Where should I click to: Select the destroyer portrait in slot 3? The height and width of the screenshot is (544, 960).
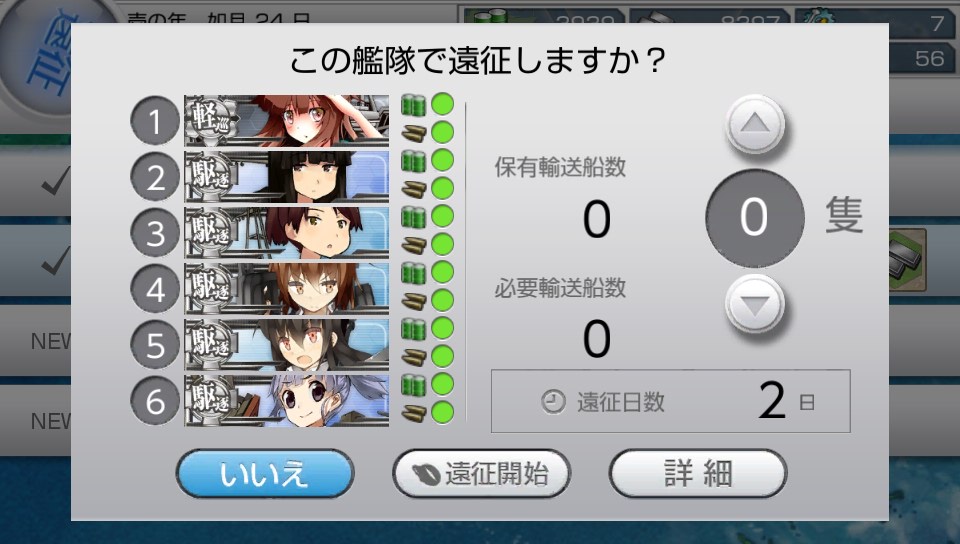[x=287, y=233]
